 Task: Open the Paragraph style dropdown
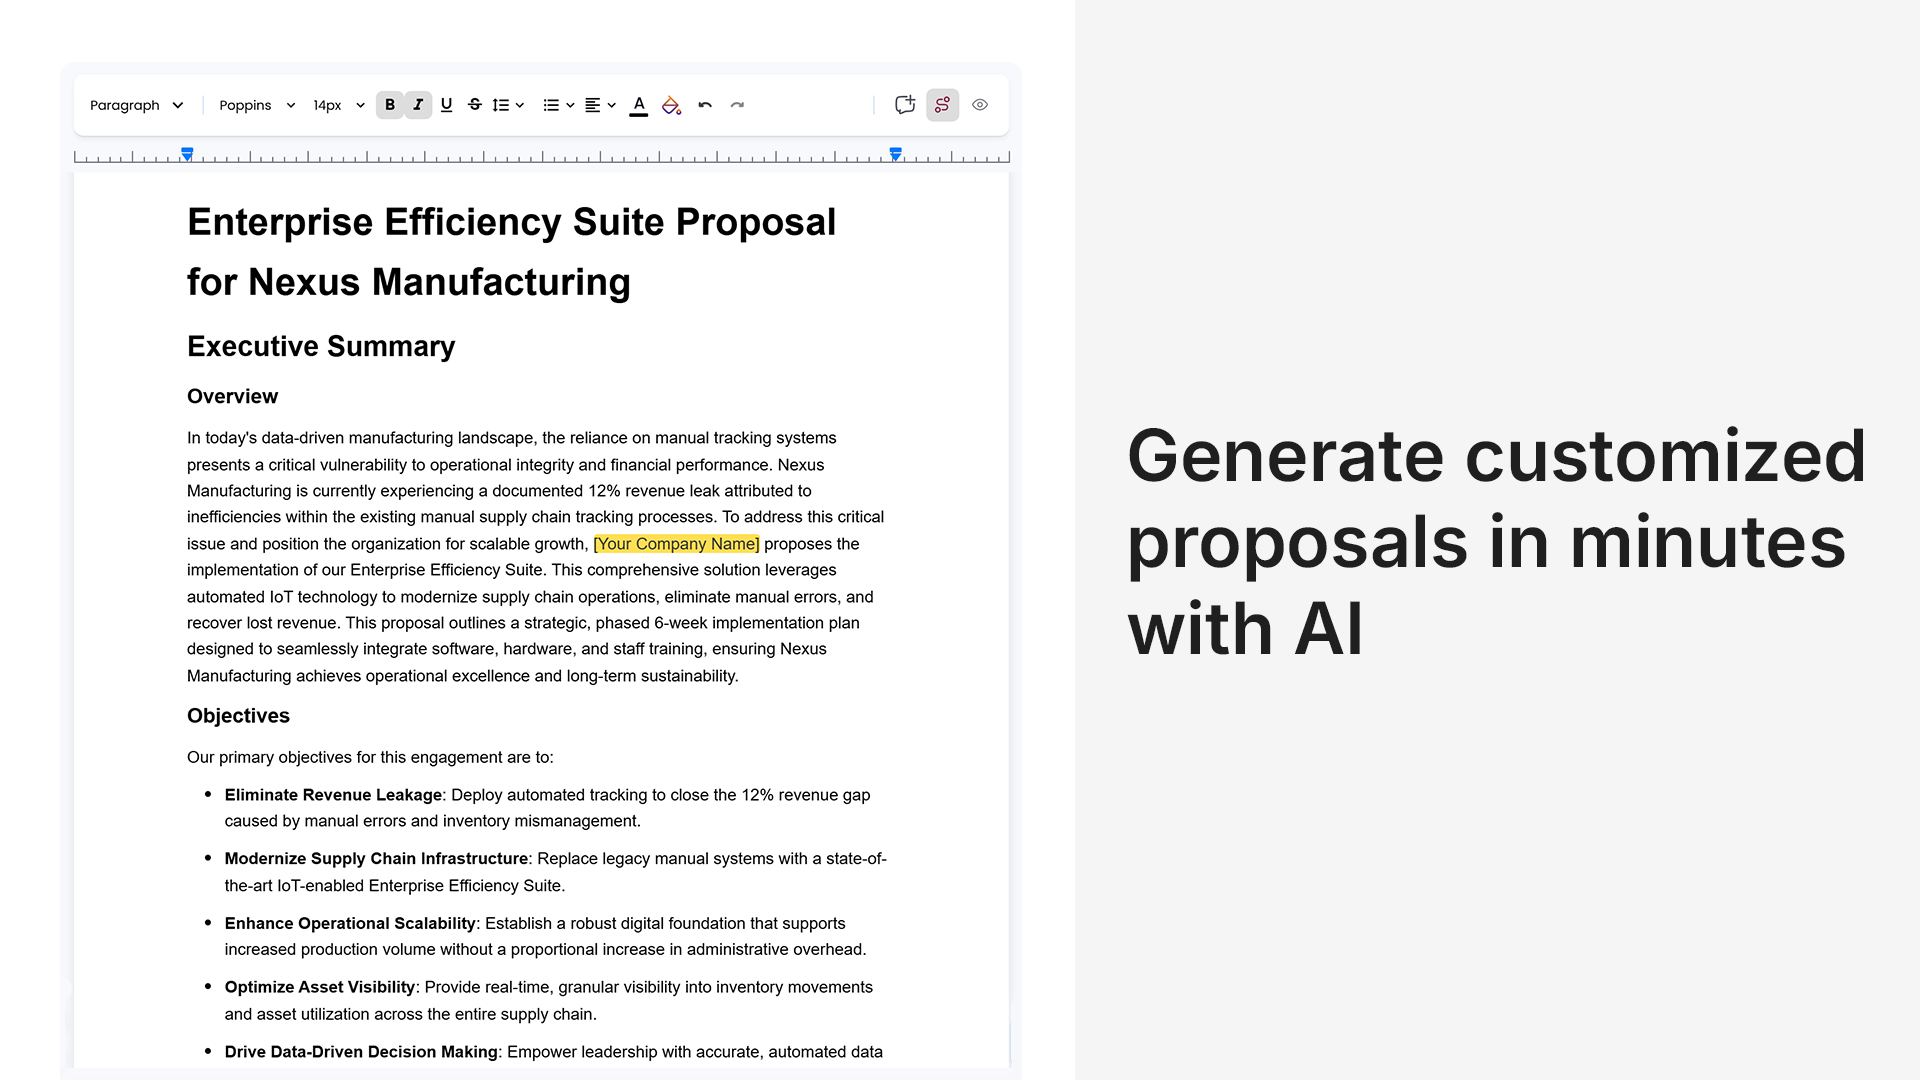(137, 105)
